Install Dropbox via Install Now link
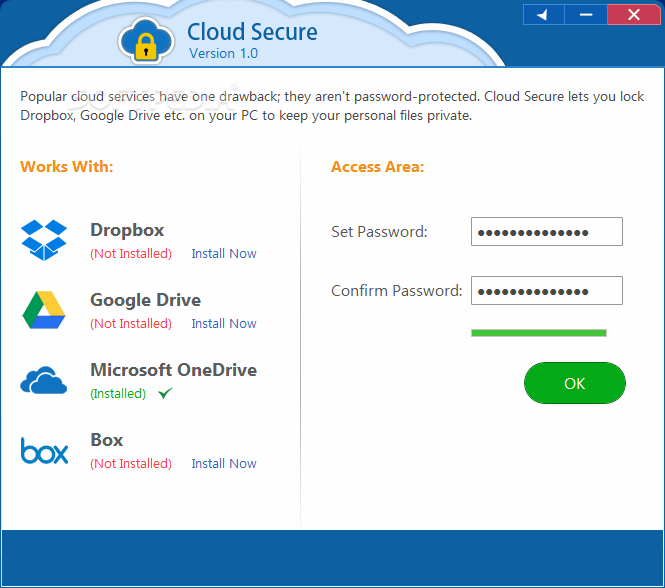This screenshot has width=665, height=588. coord(224,254)
